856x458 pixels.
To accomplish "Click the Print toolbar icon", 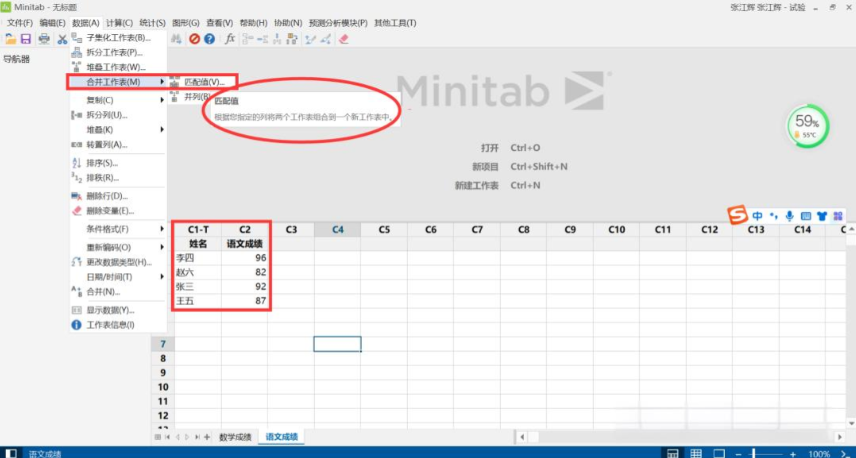I will 44,39.
